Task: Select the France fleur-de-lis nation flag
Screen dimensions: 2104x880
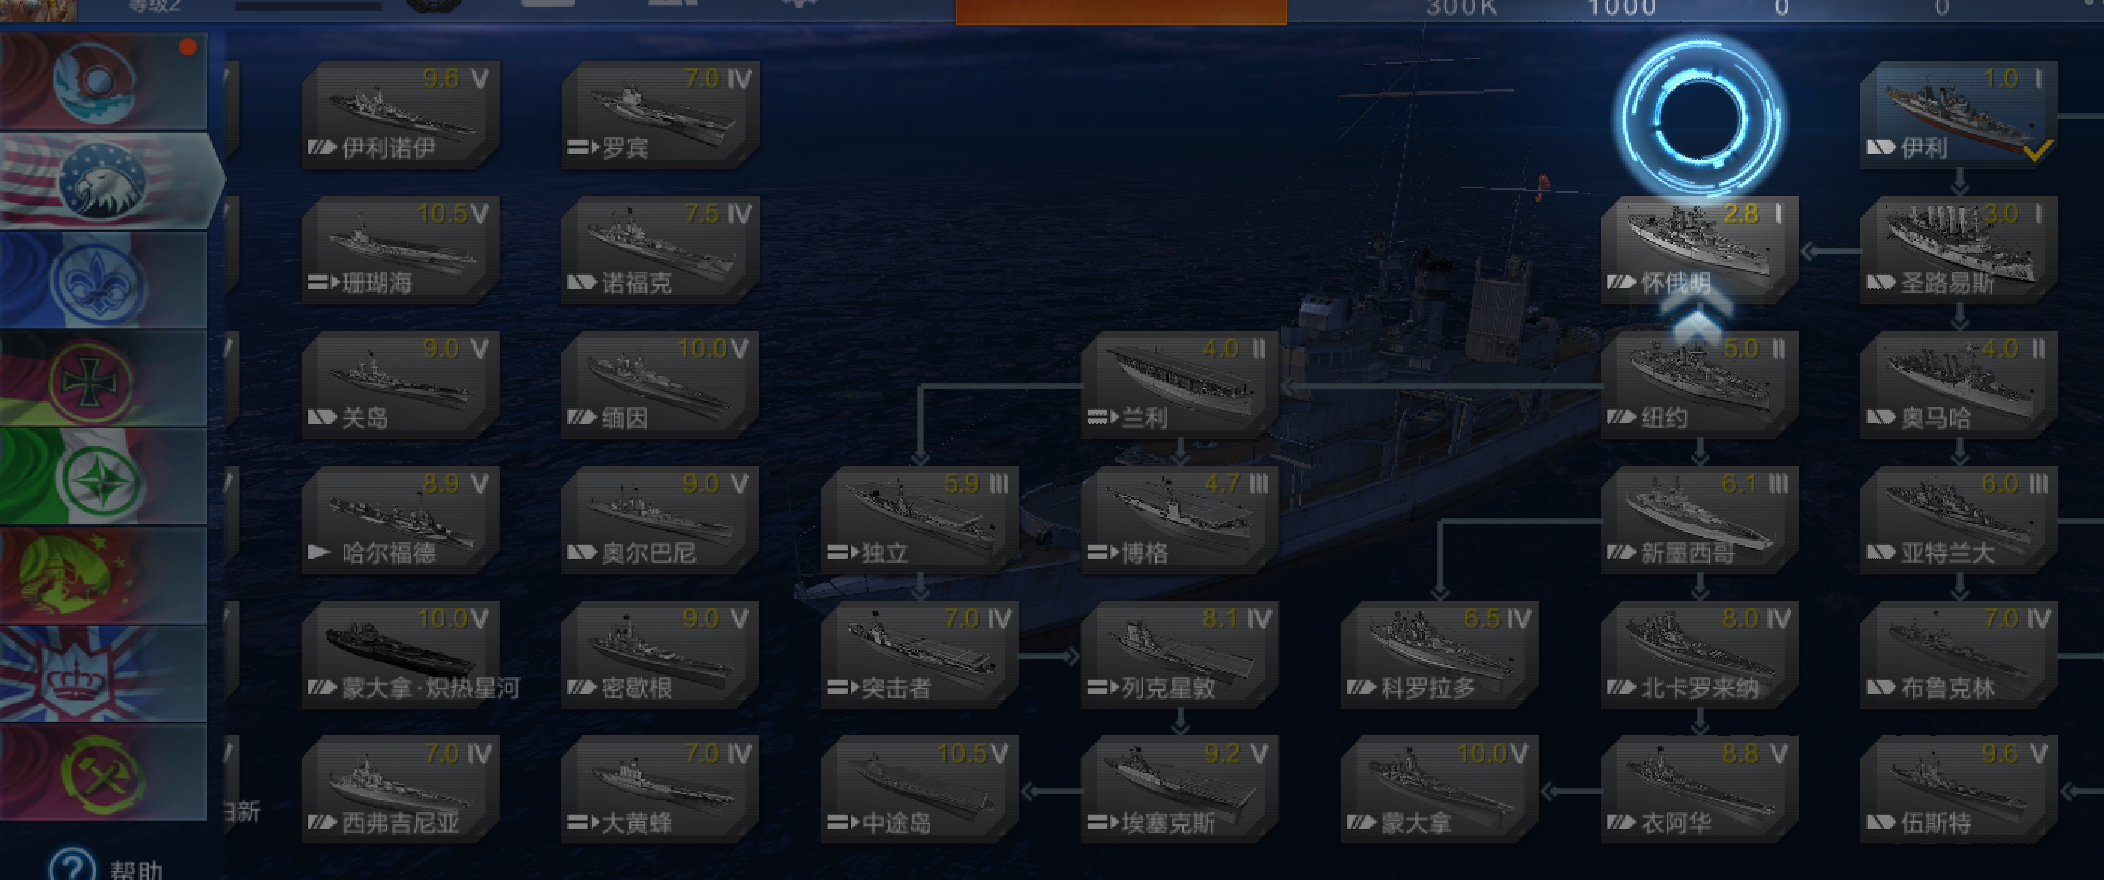Action: click(x=104, y=280)
